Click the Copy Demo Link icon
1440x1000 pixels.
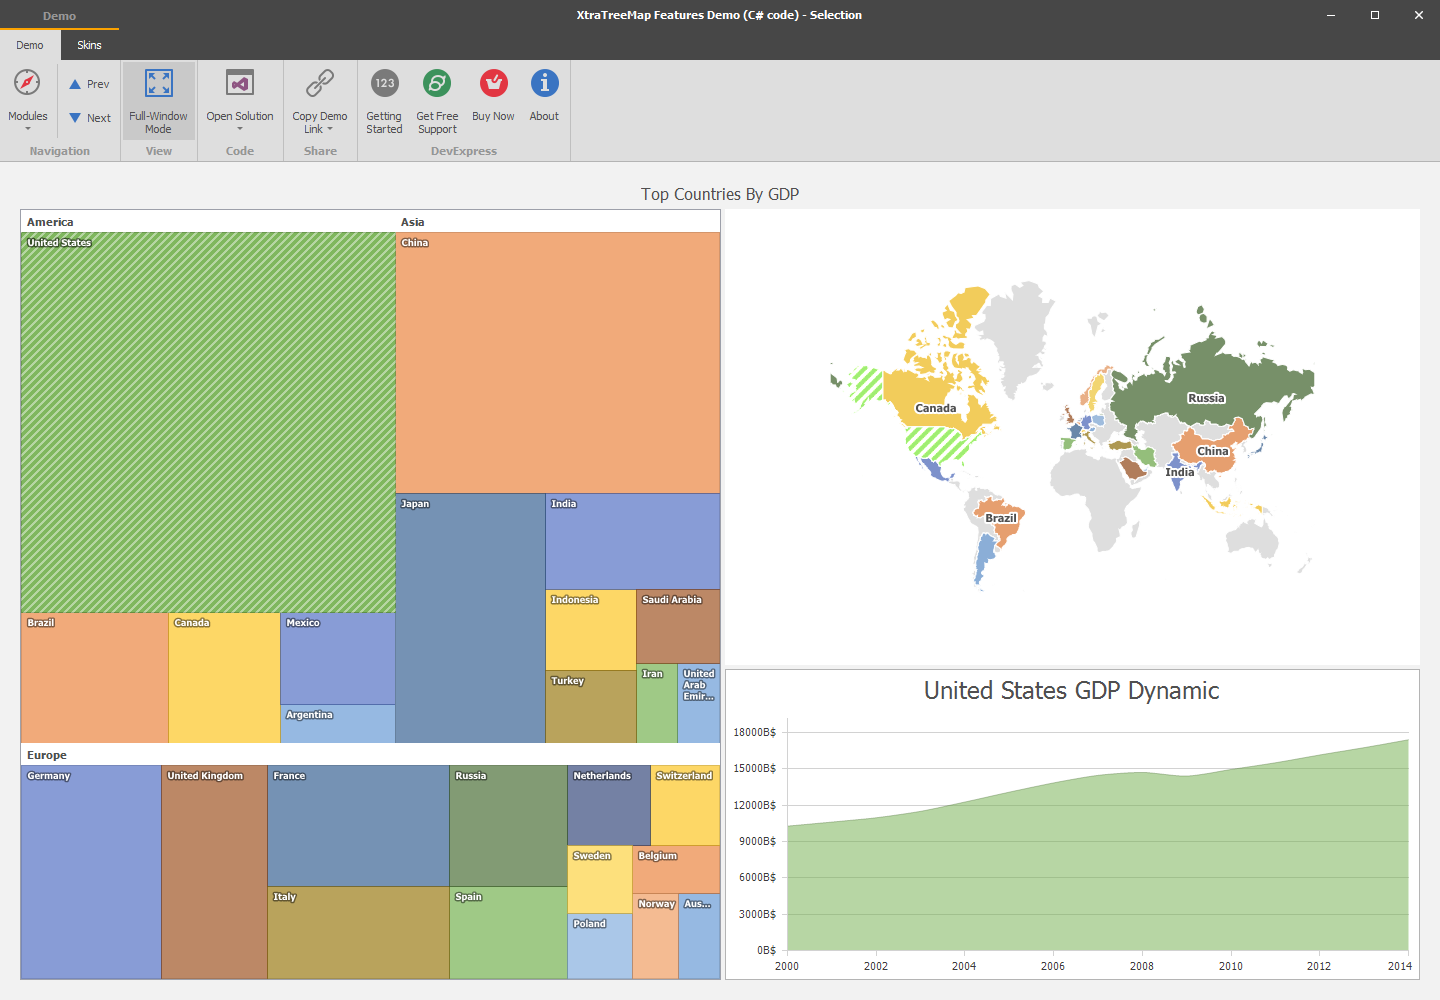[x=319, y=84]
